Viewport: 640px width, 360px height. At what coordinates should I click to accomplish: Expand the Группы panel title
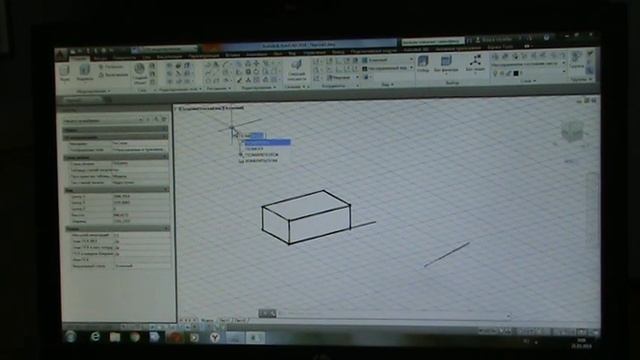pyautogui.click(x=581, y=80)
